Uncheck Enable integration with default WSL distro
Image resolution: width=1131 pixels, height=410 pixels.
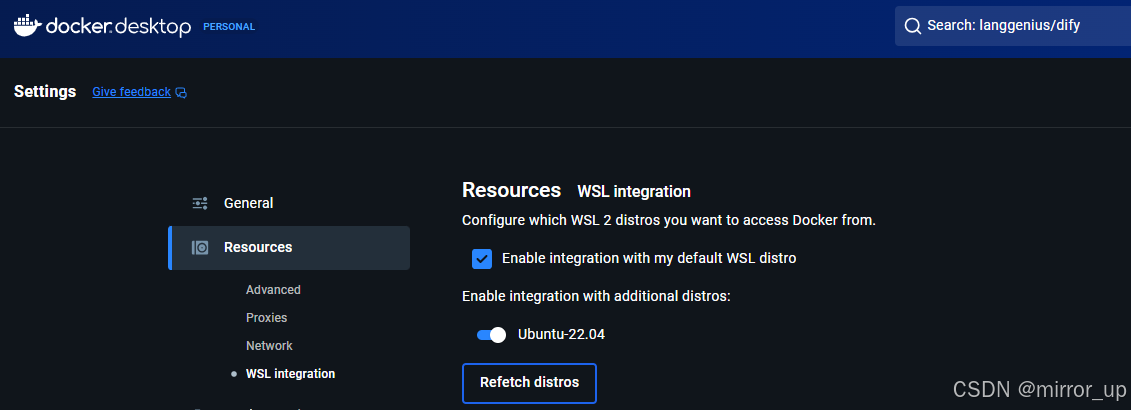click(x=482, y=258)
